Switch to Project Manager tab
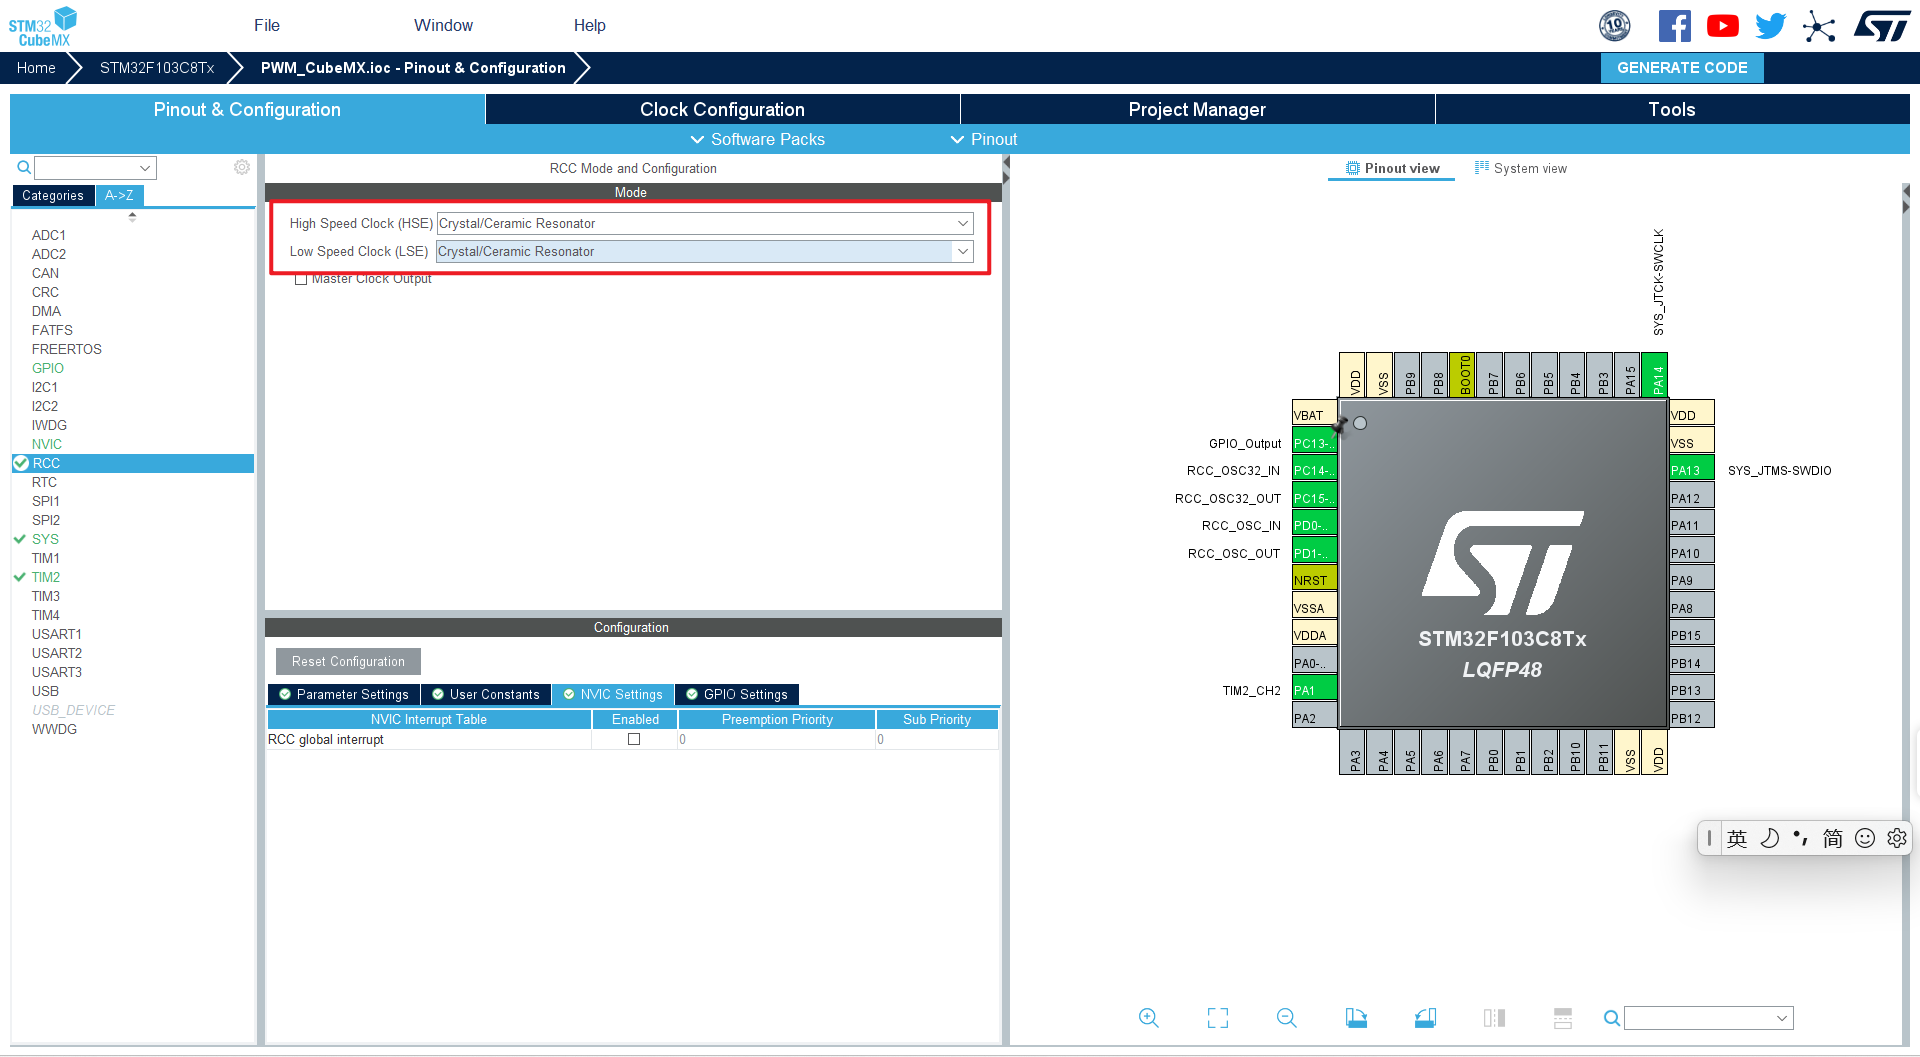The width and height of the screenshot is (1920, 1057). pyautogui.click(x=1197, y=109)
